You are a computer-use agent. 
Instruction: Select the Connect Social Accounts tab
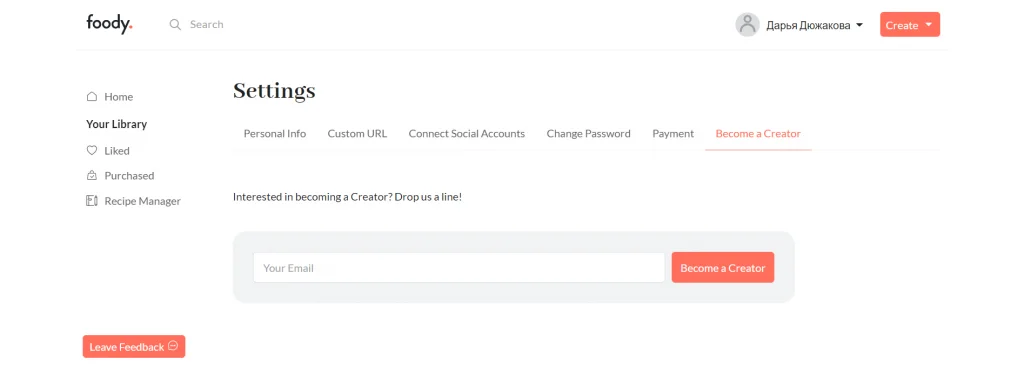(467, 134)
